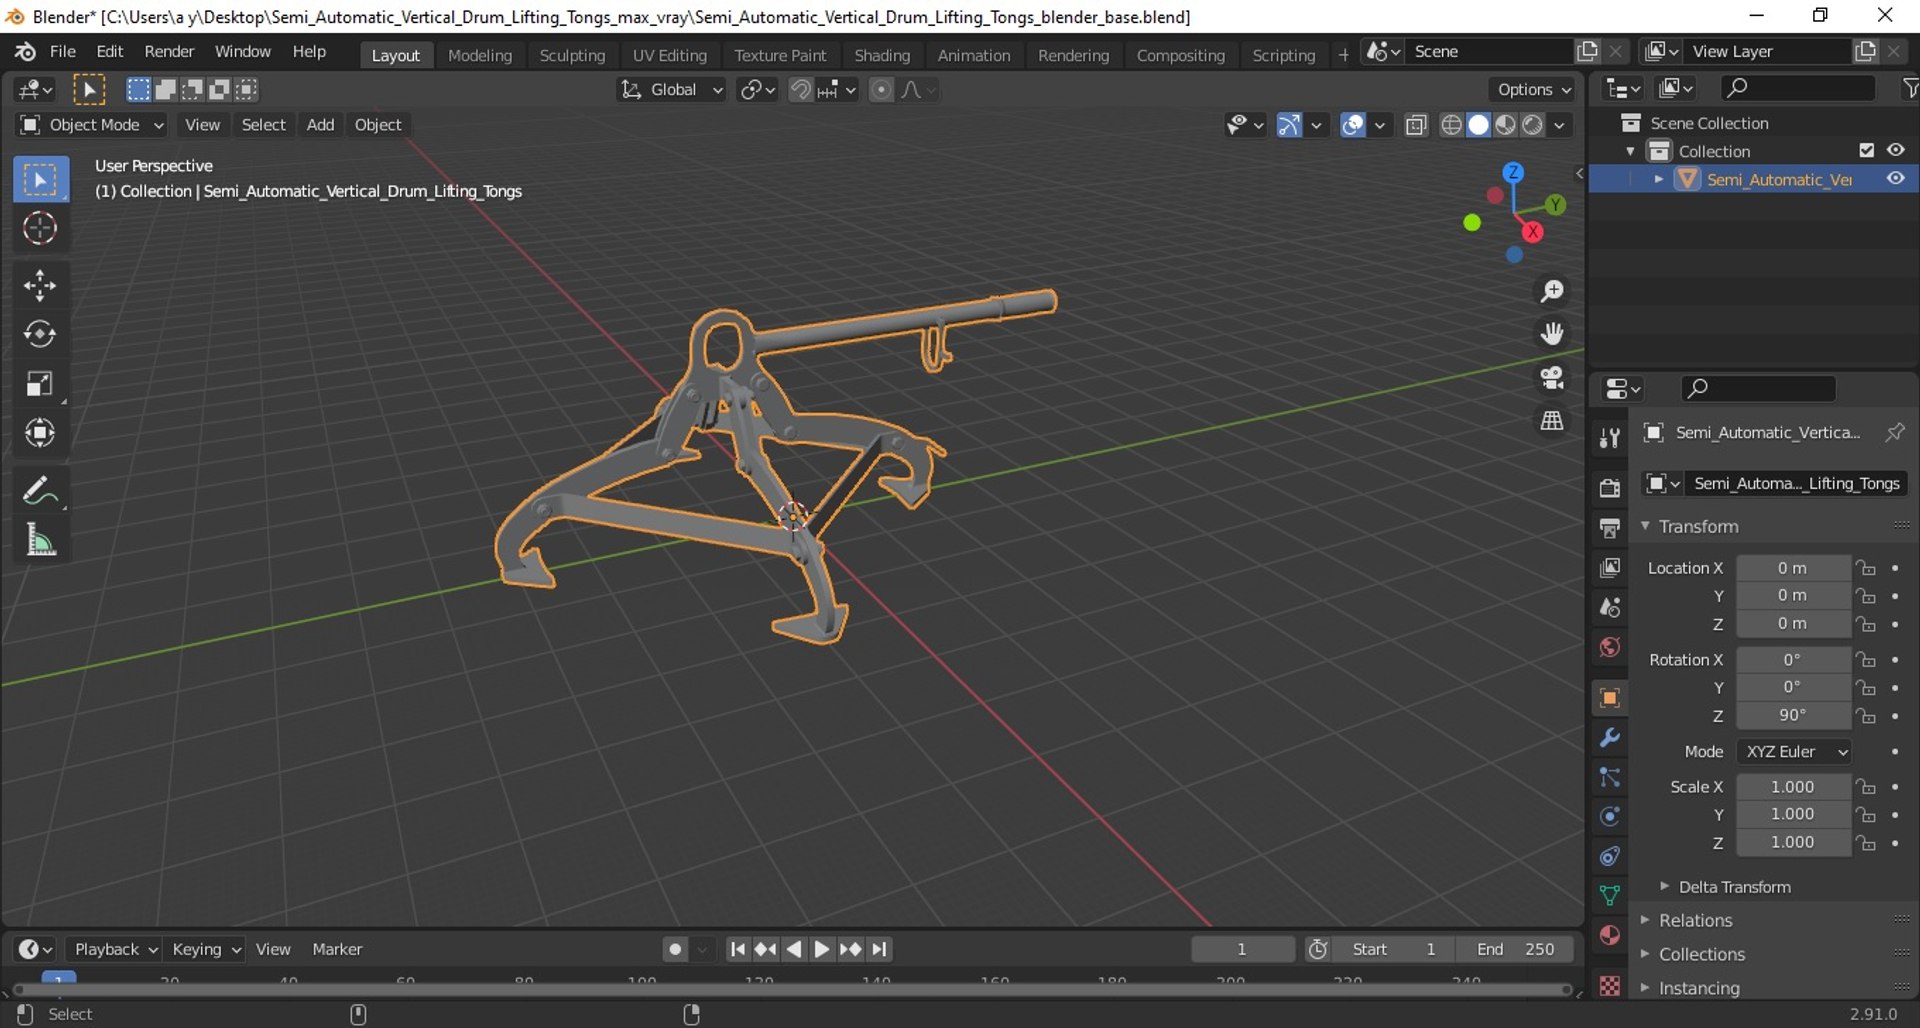Image resolution: width=1920 pixels, height=1028 pixels.
Task: Toggle X-ray display mode
Action: click(1416, 125)
